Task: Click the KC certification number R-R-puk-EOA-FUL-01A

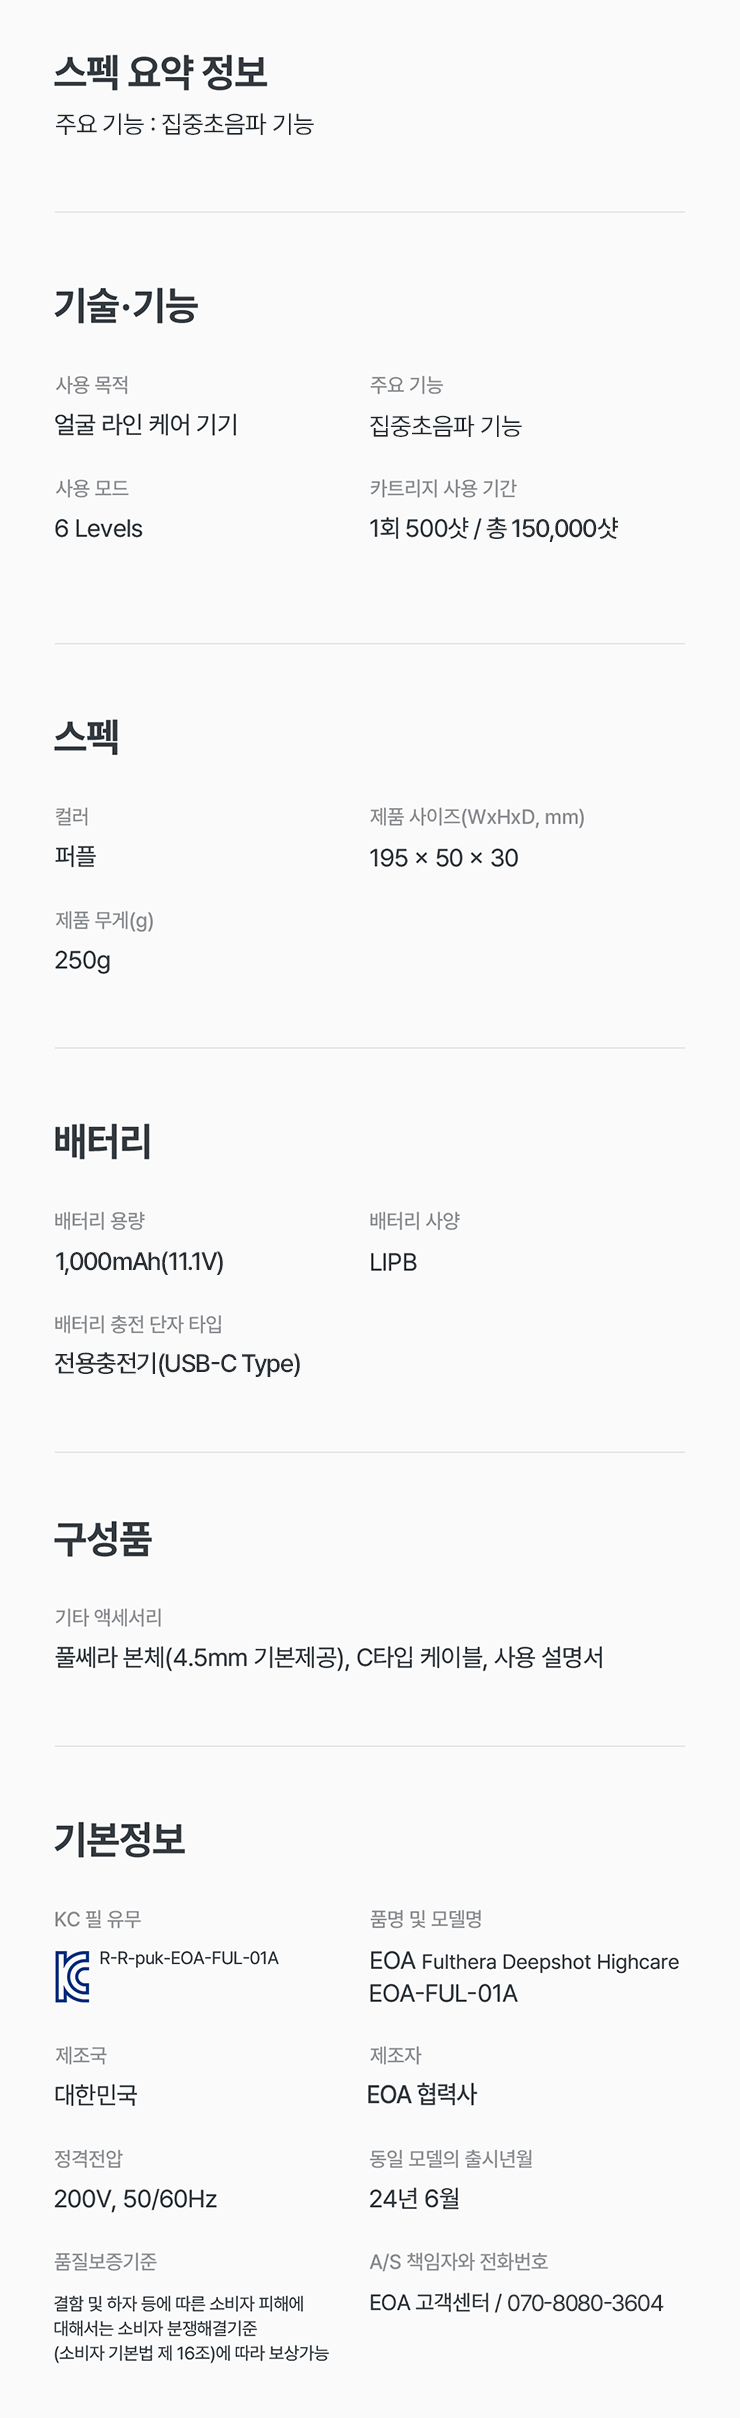Action: point(189,1958)
